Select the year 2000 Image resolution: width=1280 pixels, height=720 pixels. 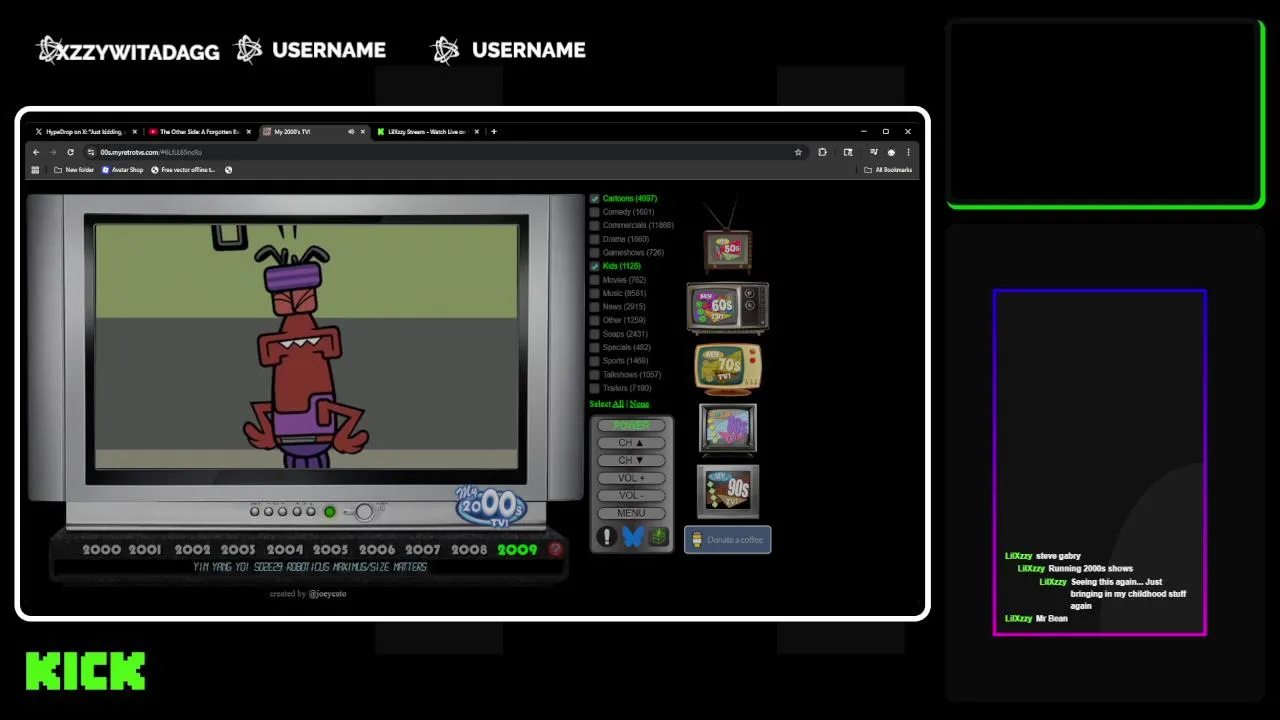click(x=101, y=549)
